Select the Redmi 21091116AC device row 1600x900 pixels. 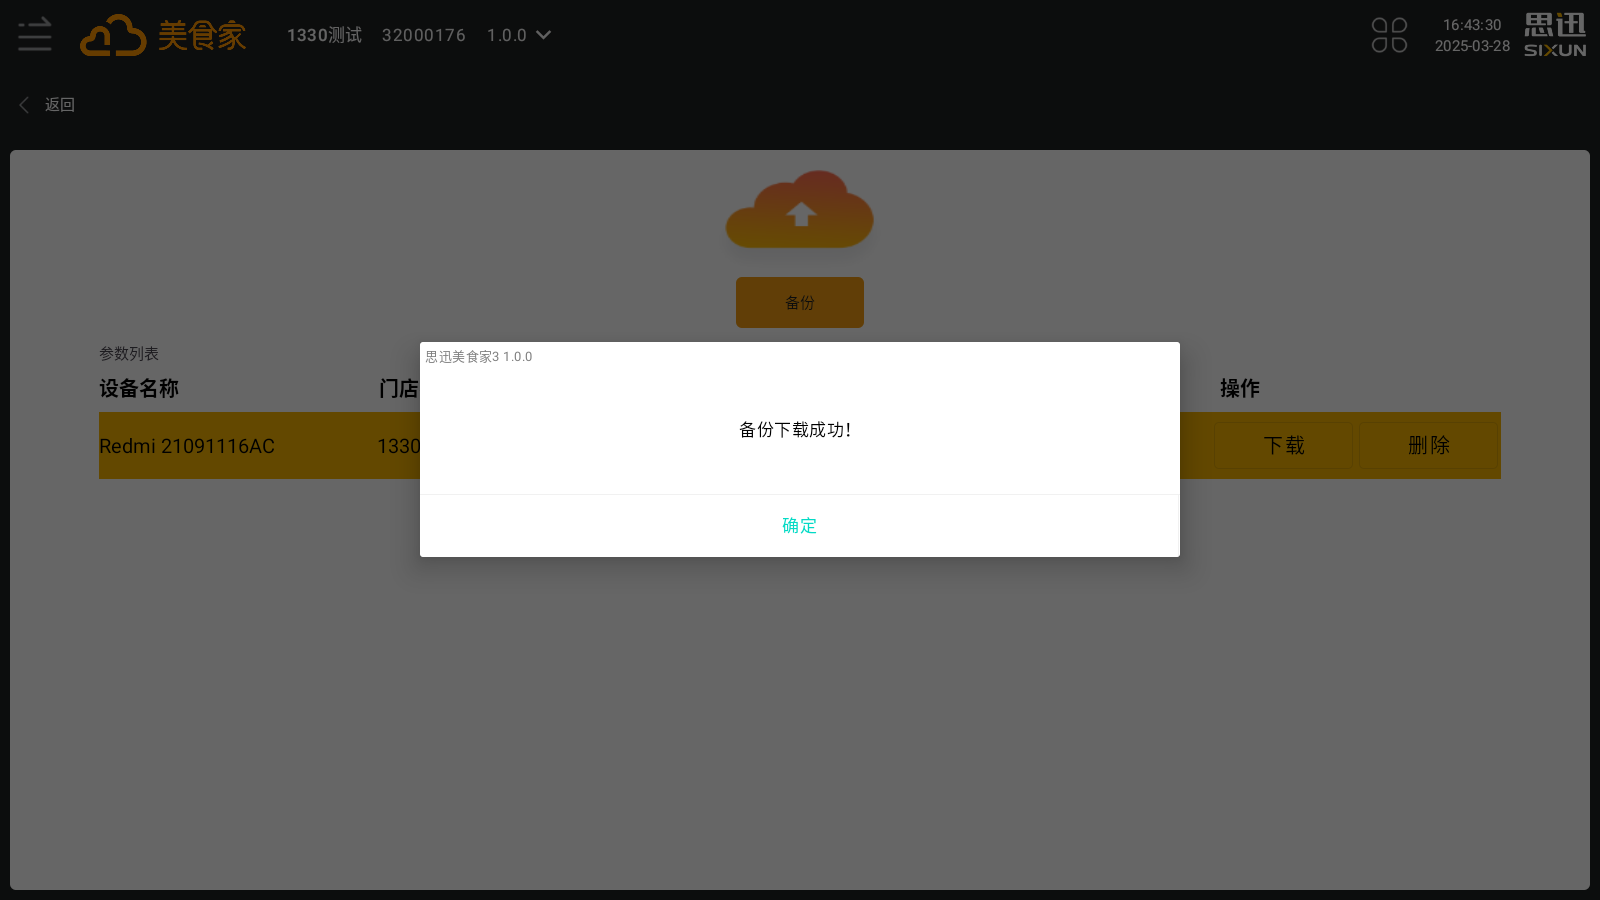point(800,445)
